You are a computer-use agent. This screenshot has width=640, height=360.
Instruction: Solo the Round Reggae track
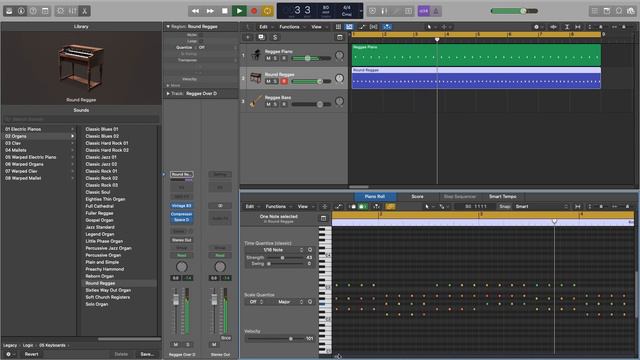click(276, 81)
